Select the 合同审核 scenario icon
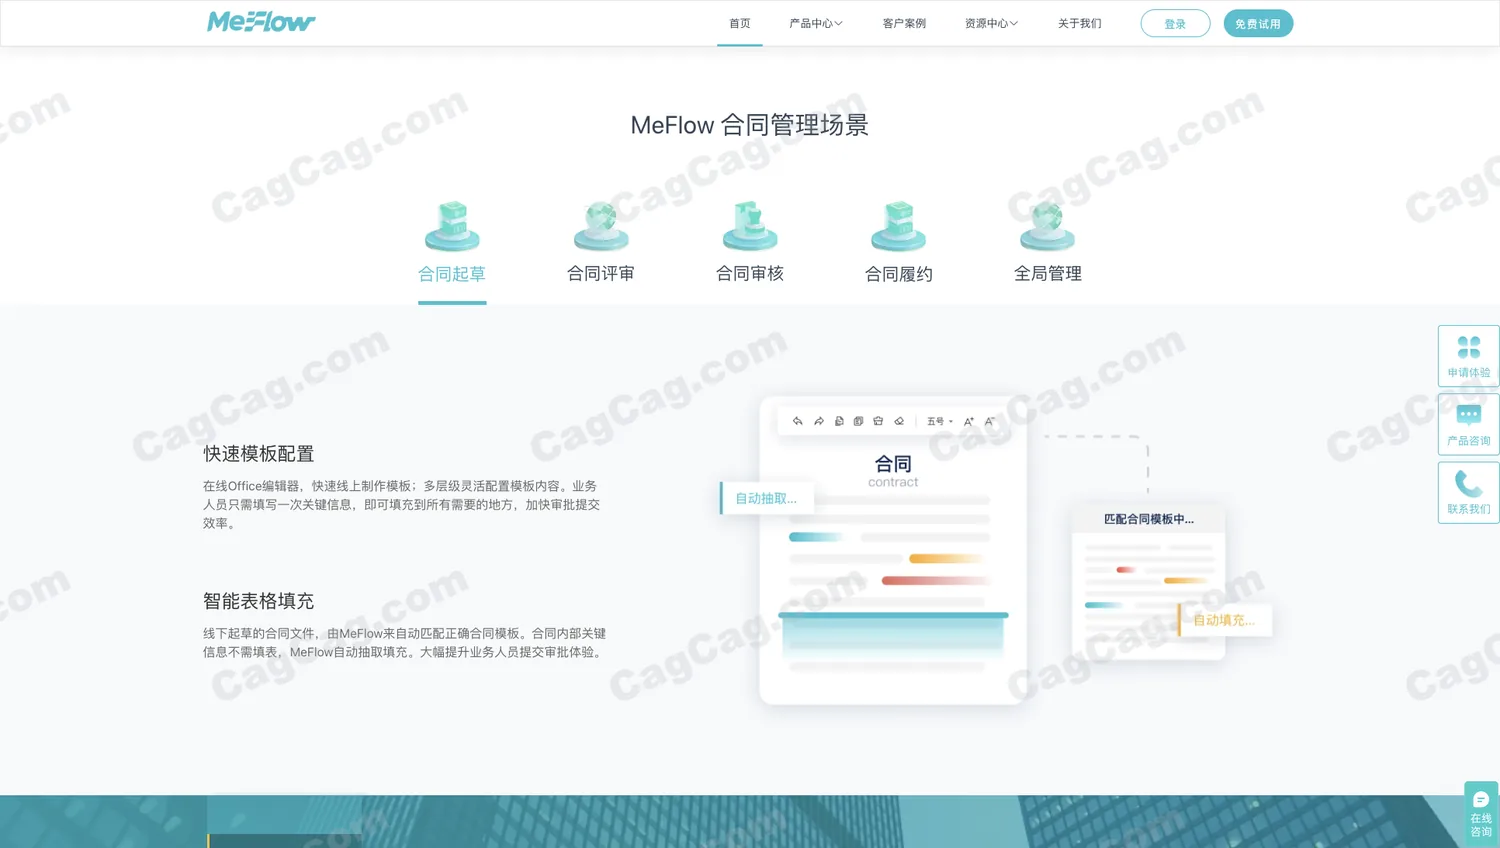Image resolution: width=1500 pixels, height=848 pixels. click(750, 226)
